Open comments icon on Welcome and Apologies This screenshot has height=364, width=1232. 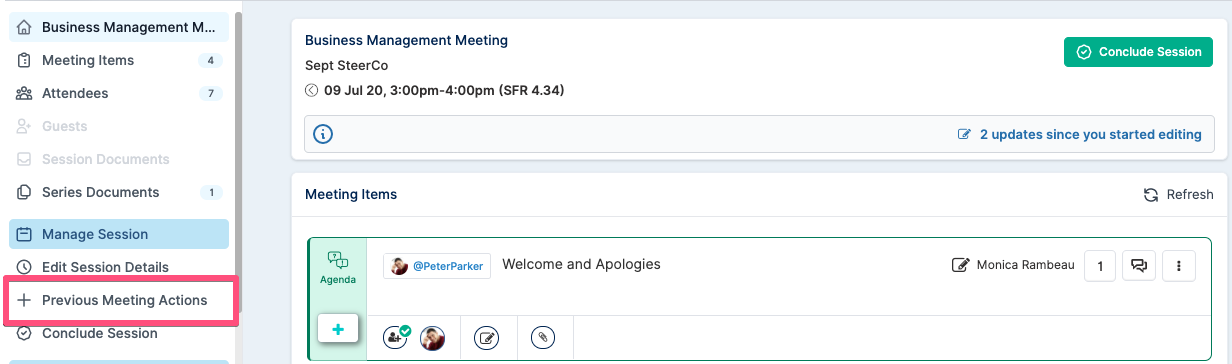[x=1138, y=265]
